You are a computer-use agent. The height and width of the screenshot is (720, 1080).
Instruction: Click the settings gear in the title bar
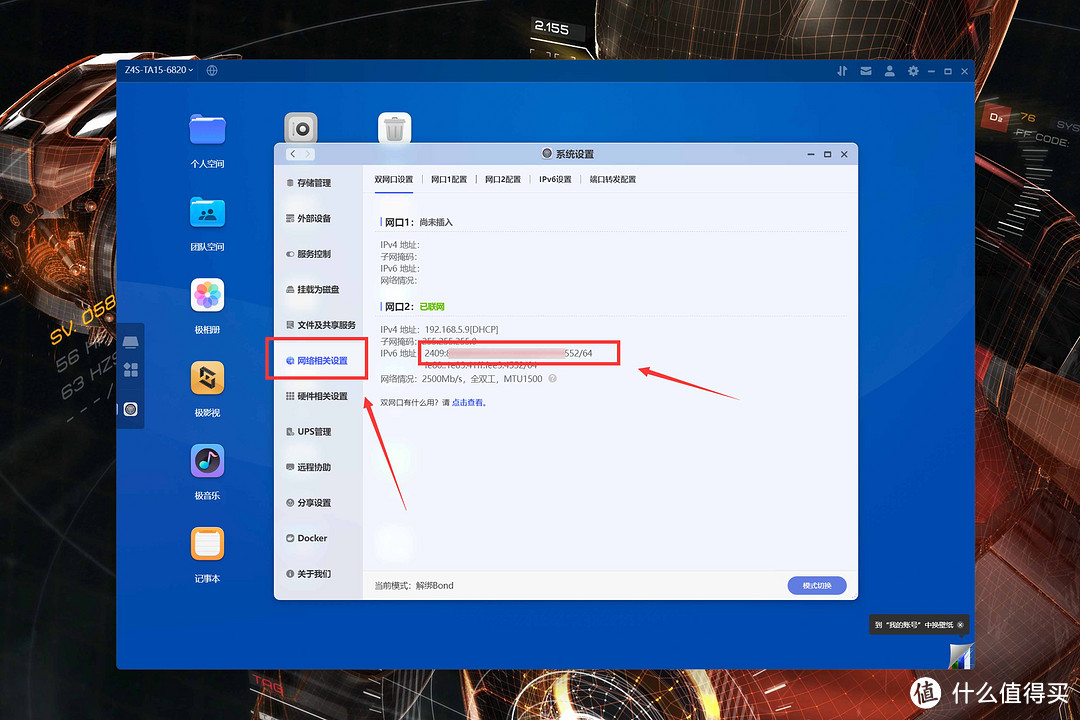point(913,70)
